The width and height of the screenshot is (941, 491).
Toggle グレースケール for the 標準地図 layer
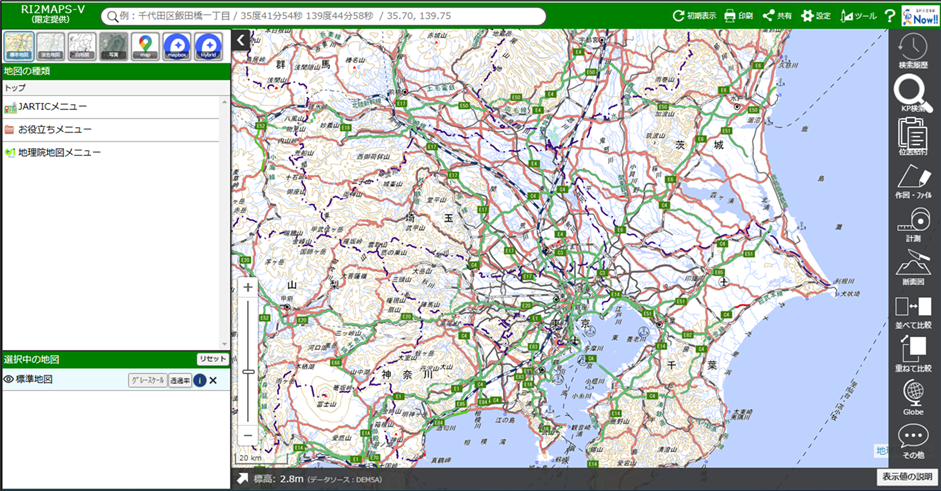147,380
